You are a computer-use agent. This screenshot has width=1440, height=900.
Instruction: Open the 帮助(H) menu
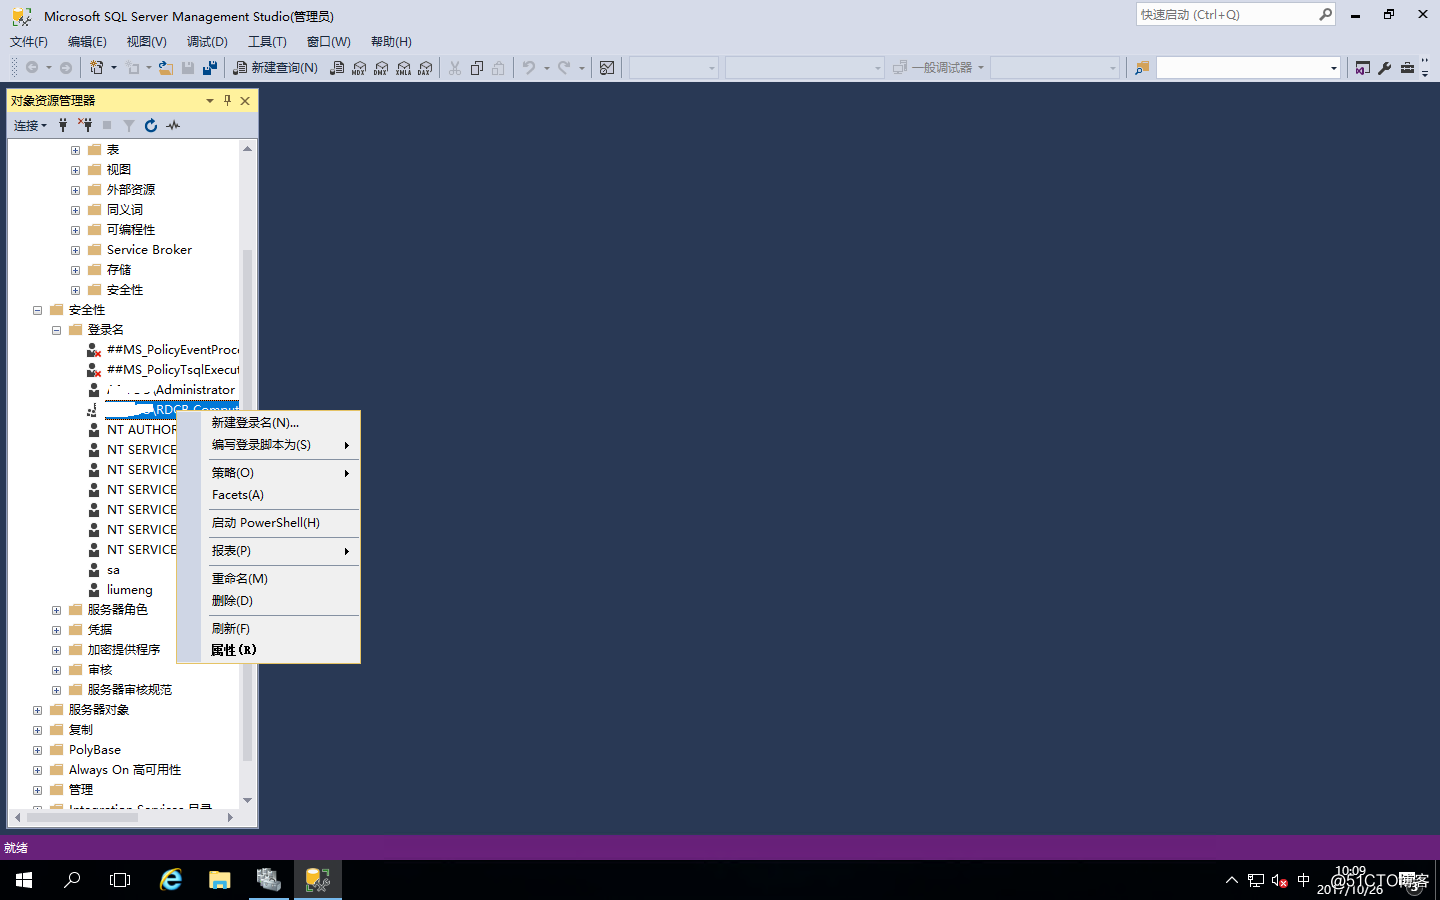[391, 42]
